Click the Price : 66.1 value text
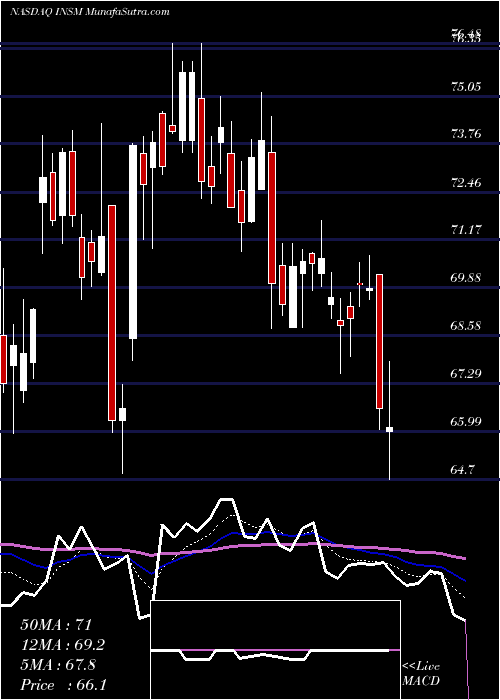This screenshot has height=700, width=500. (x=63, y=684)
